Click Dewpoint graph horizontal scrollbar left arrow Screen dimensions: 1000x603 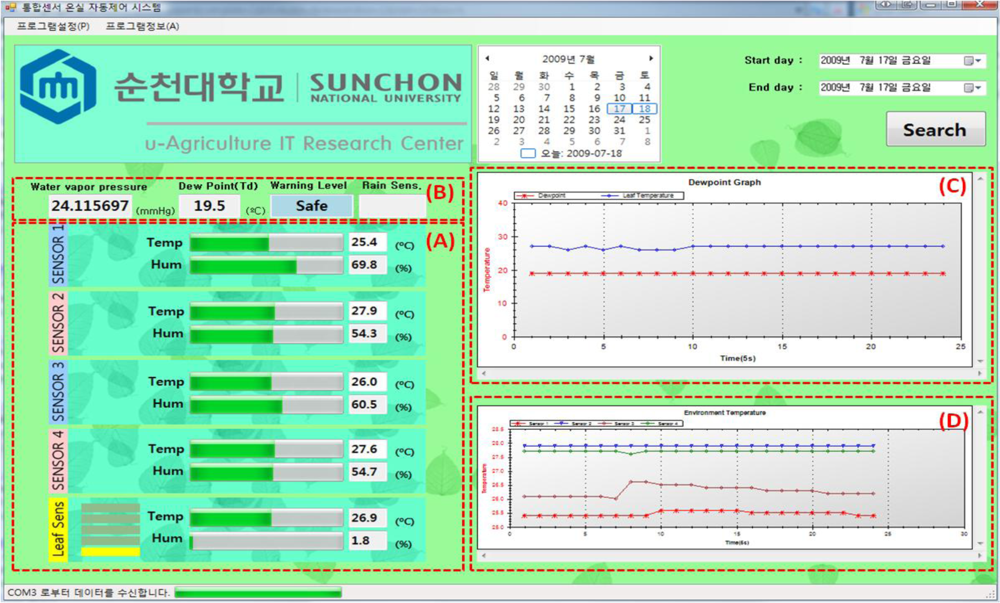point(483,374)
